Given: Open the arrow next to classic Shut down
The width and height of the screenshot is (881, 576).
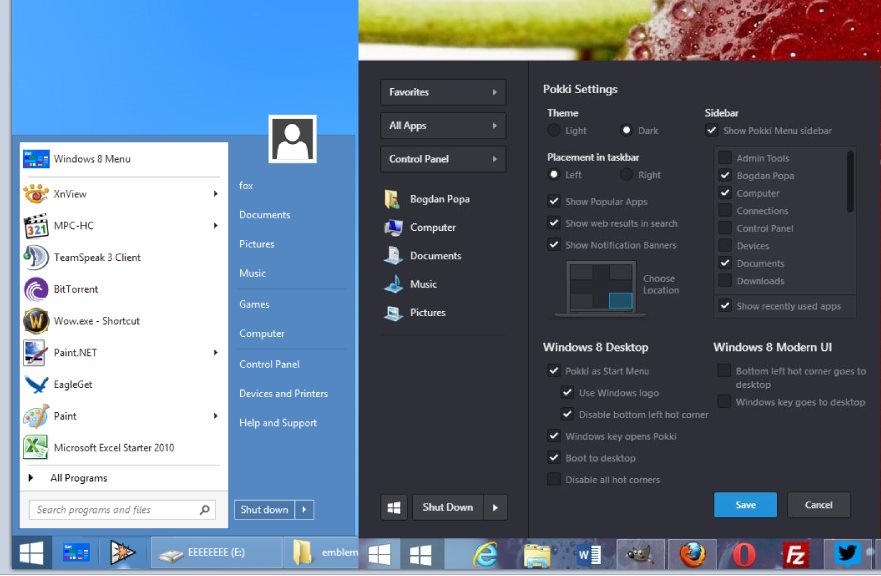Looking at the screenshot, I should pos(304,510).
